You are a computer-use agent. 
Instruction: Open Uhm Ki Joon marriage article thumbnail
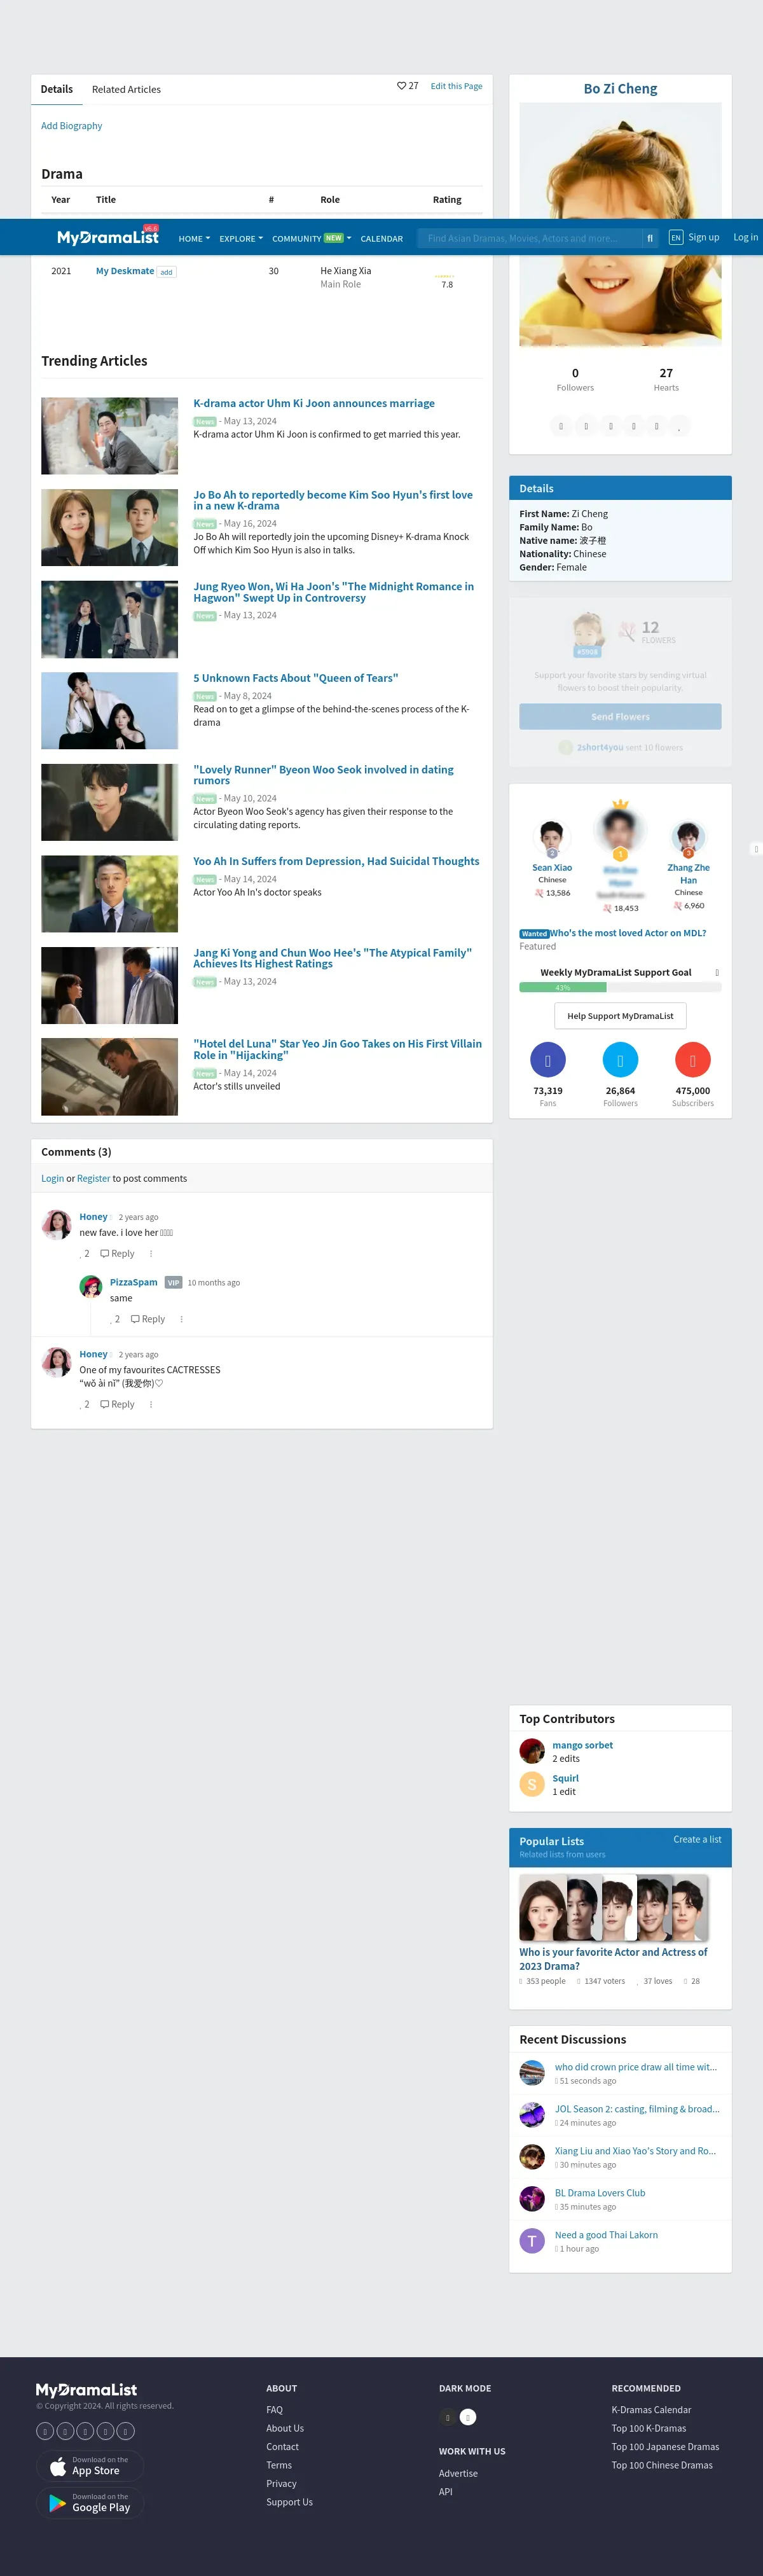click(109, 436)
